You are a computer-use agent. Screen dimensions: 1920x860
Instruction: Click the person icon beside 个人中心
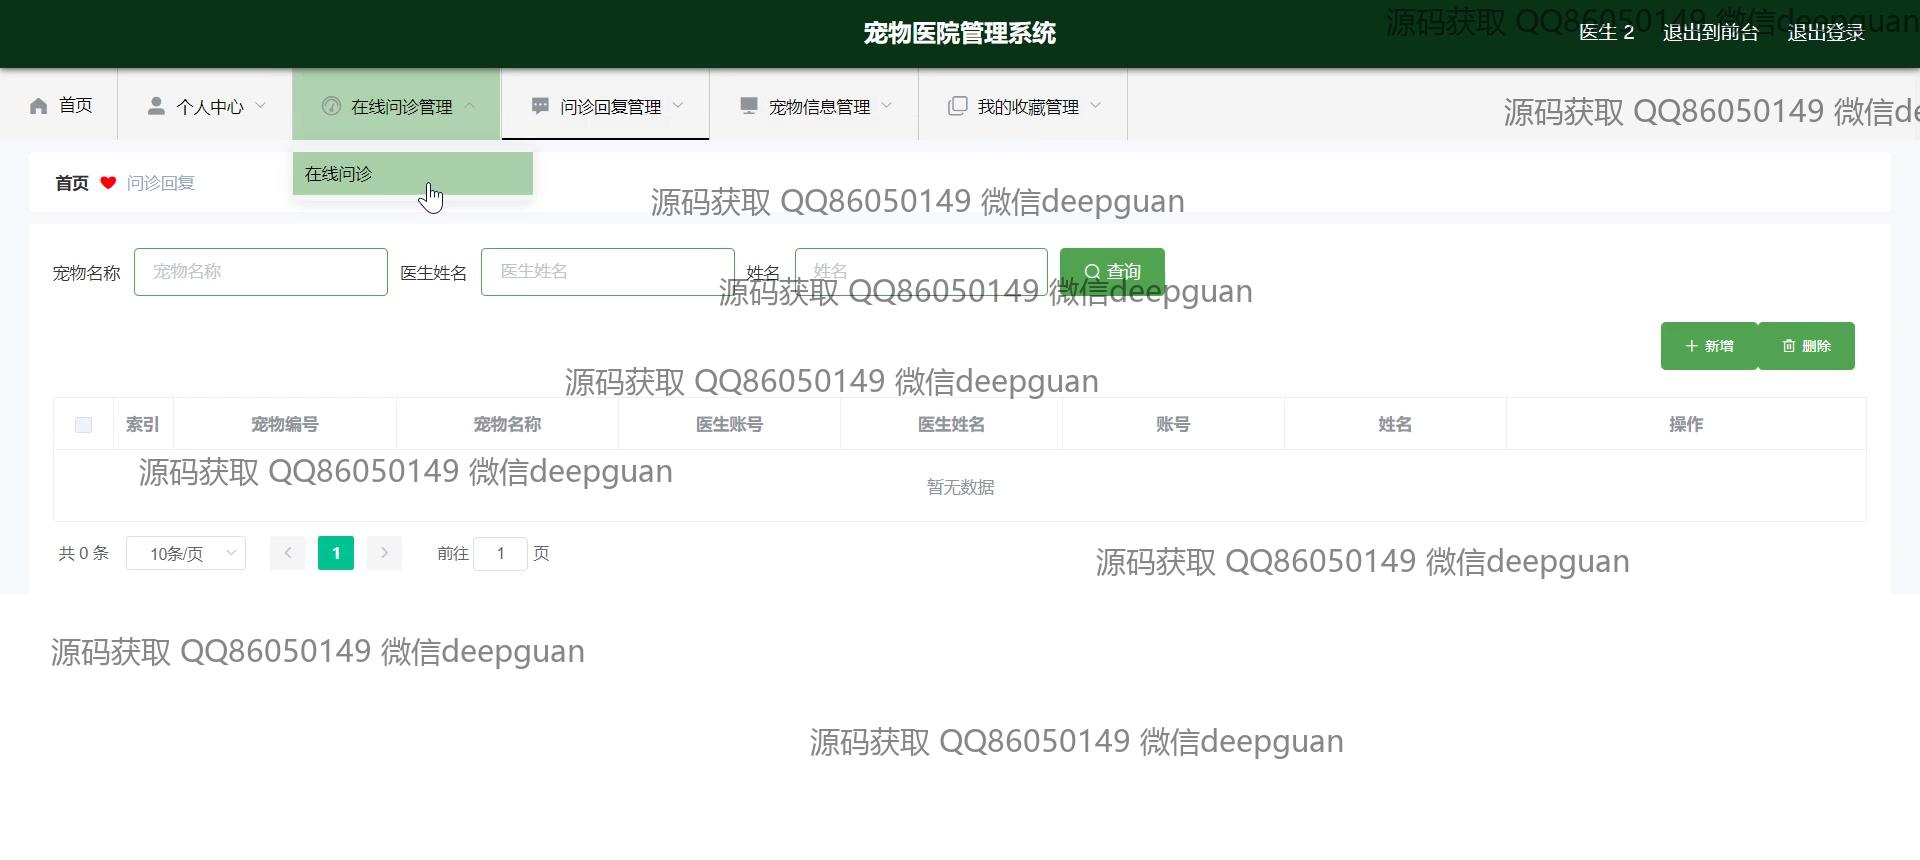pyautogui.click(x=156, y=106)
